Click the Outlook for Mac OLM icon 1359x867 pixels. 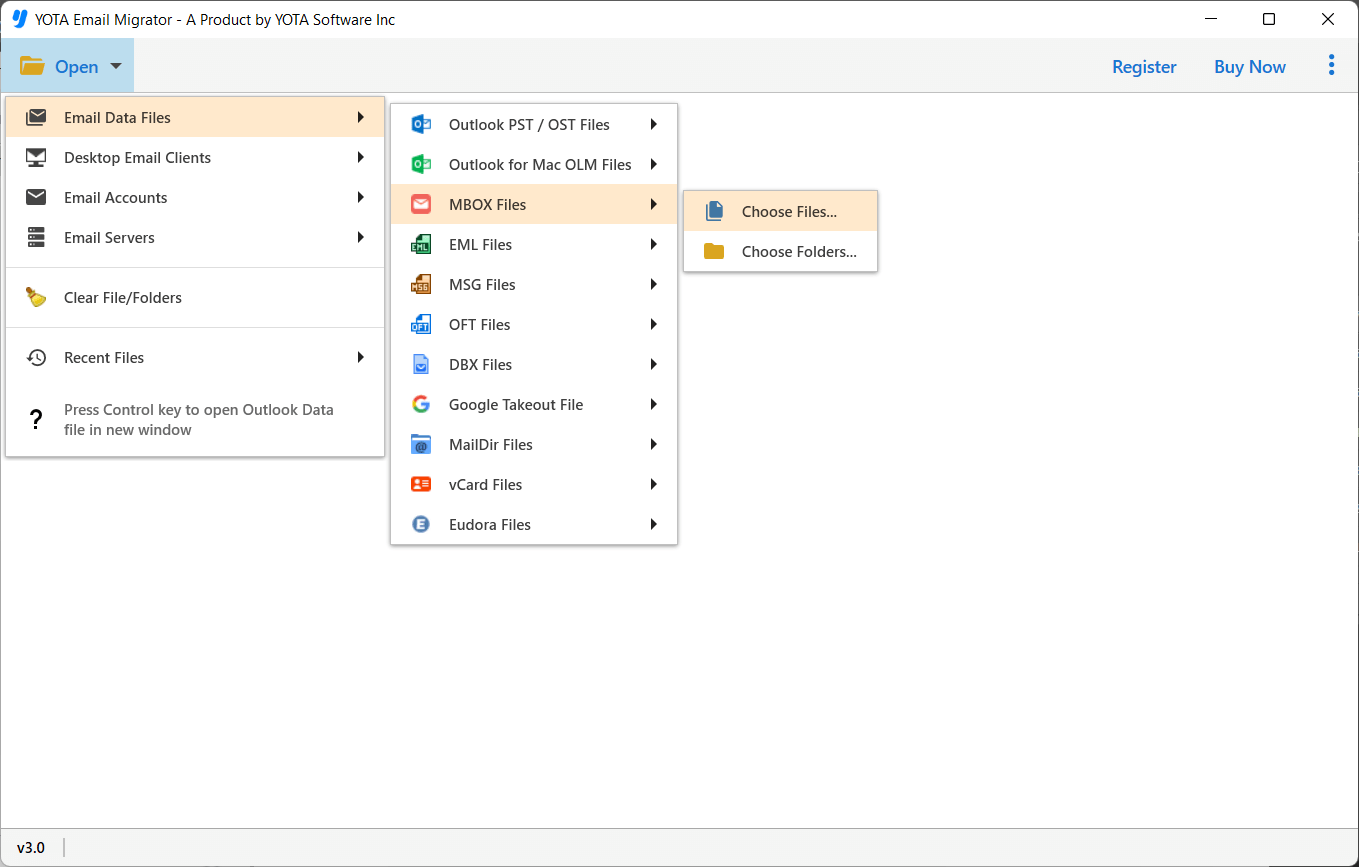421,164
